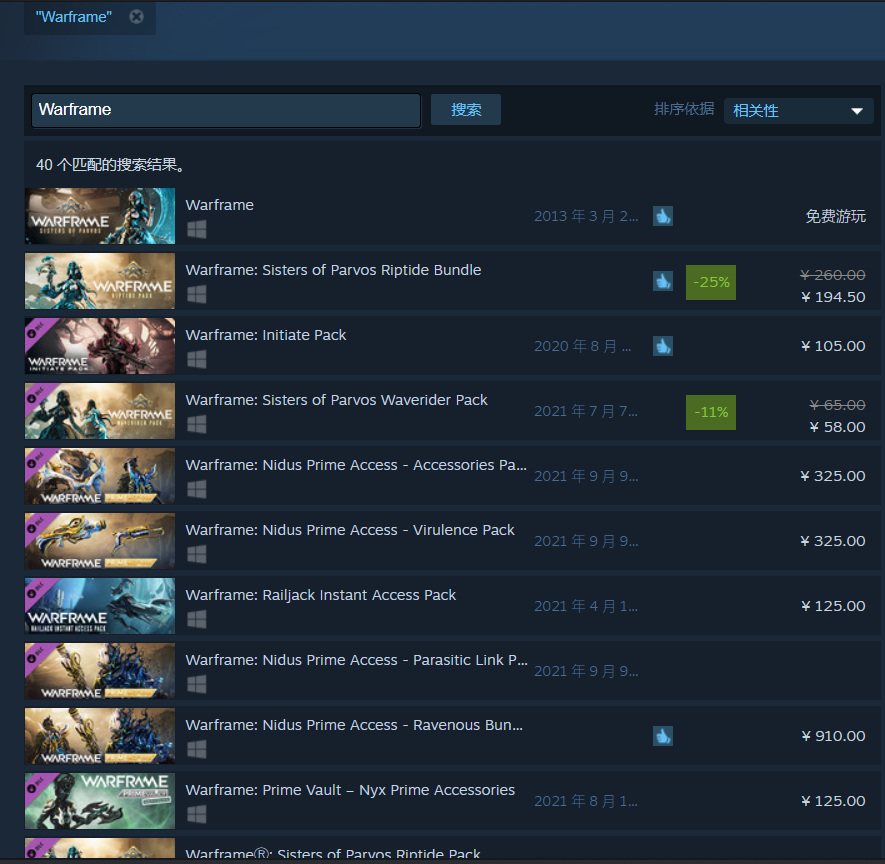Open Nyx Prime Accessories thumbnail

[100, 801]
